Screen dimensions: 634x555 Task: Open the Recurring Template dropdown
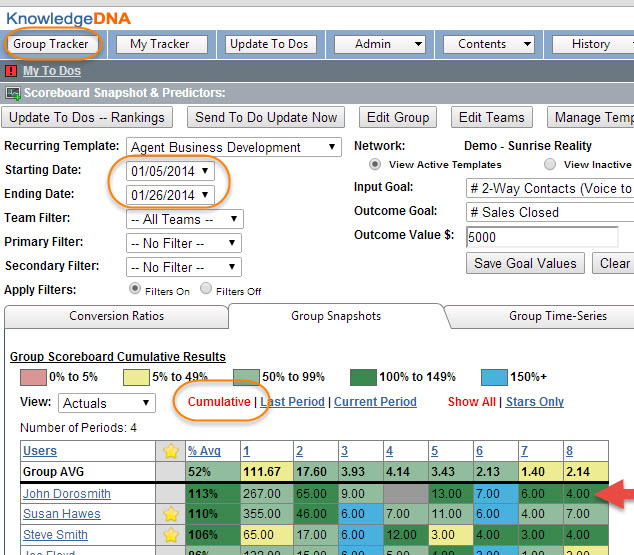click(234, 147)
